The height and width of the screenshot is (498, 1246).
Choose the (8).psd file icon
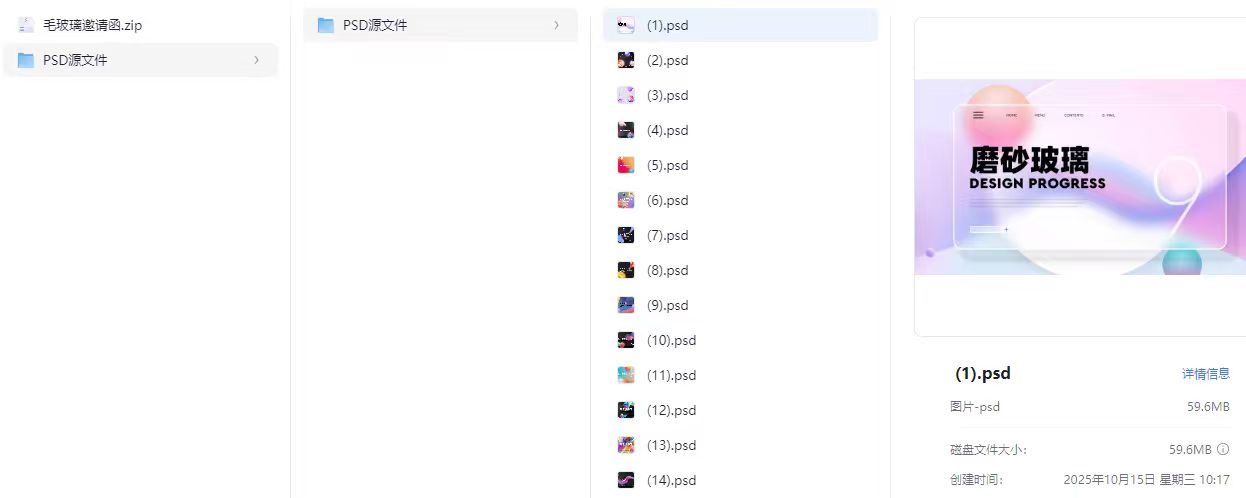[x=626, y=270]
